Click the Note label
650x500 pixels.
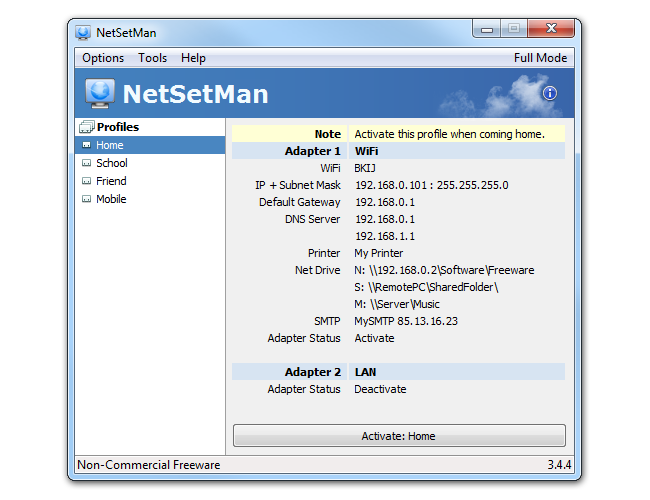tap(327, 134)
